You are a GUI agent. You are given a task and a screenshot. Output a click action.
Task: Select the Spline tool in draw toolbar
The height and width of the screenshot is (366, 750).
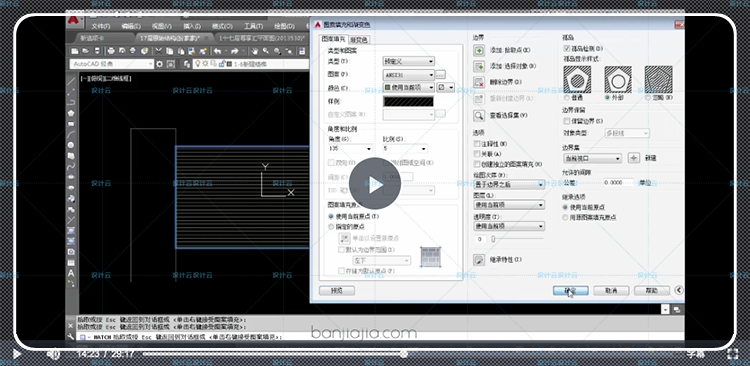pos(71,166)
